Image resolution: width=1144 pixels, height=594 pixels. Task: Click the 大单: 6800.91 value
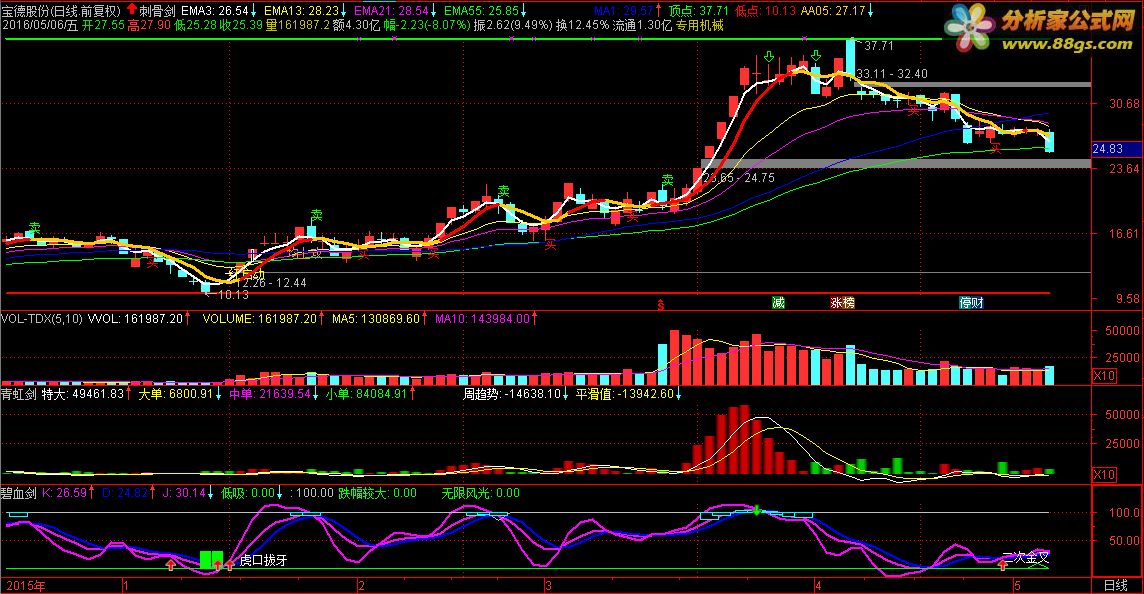point(176,394)
